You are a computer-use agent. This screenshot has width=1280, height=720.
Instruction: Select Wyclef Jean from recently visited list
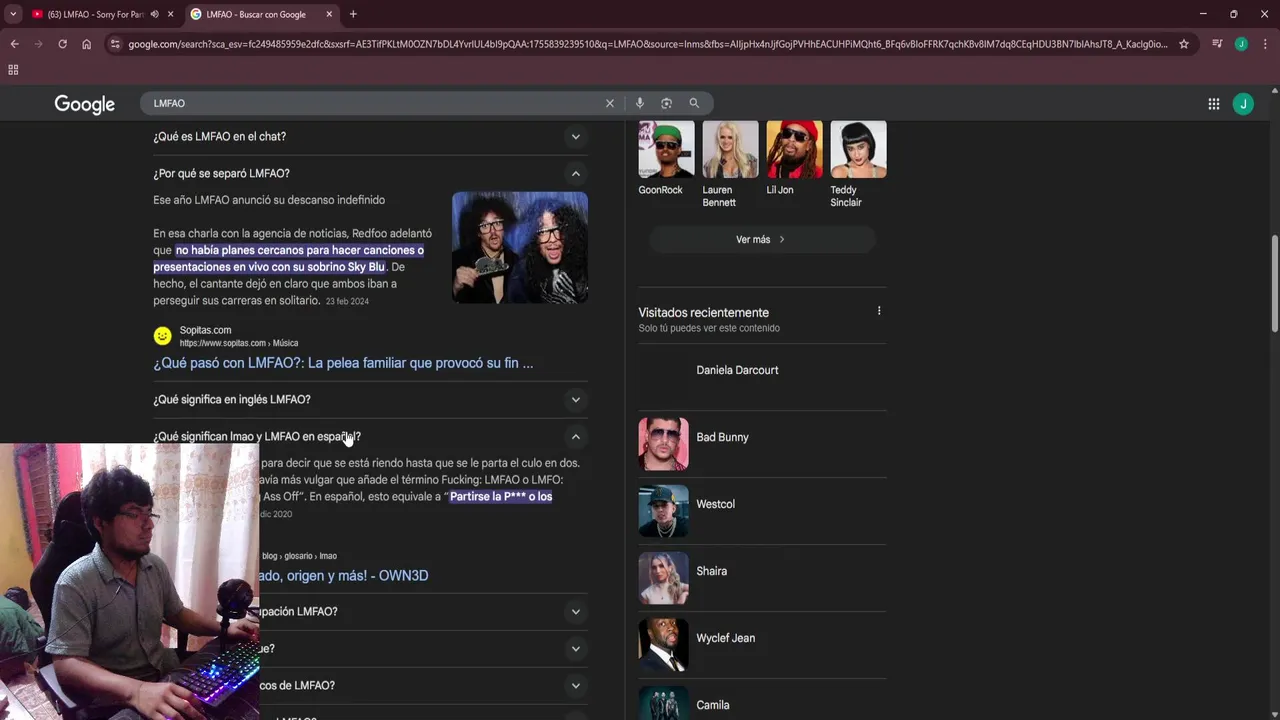pos(725,638)
